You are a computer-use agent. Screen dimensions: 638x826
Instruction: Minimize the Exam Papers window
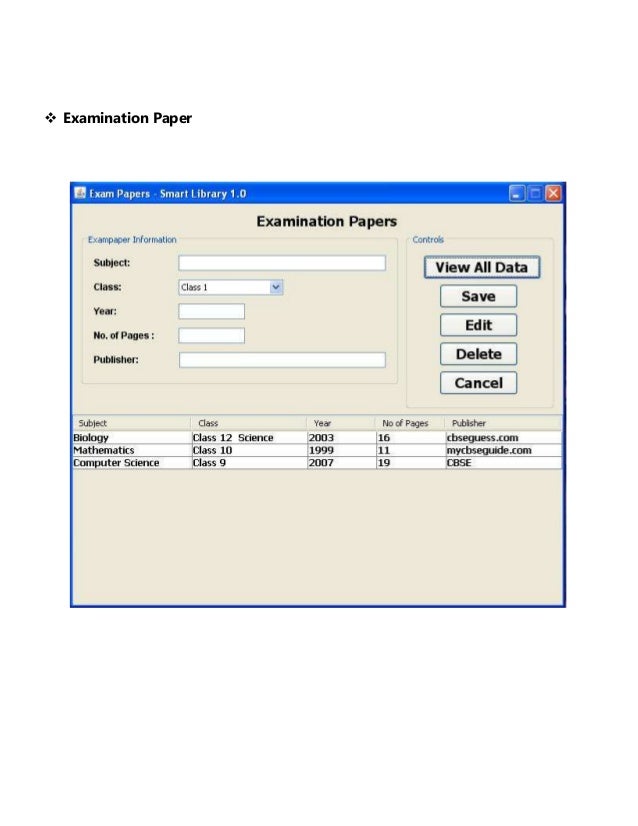point(517,194)
